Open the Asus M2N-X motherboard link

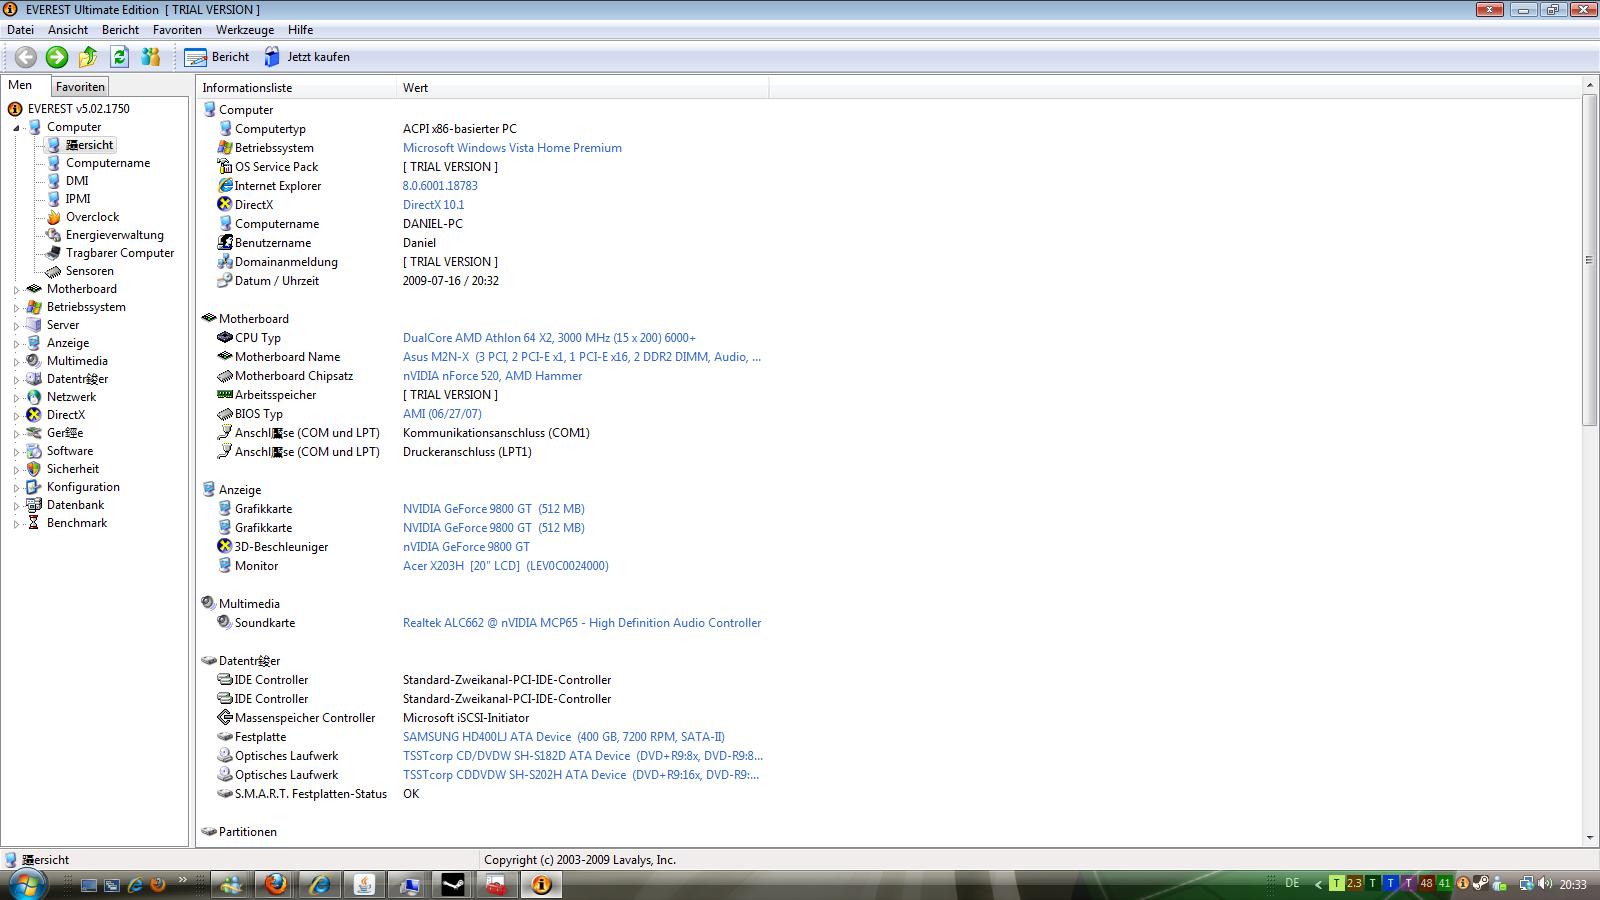[582, 357]
